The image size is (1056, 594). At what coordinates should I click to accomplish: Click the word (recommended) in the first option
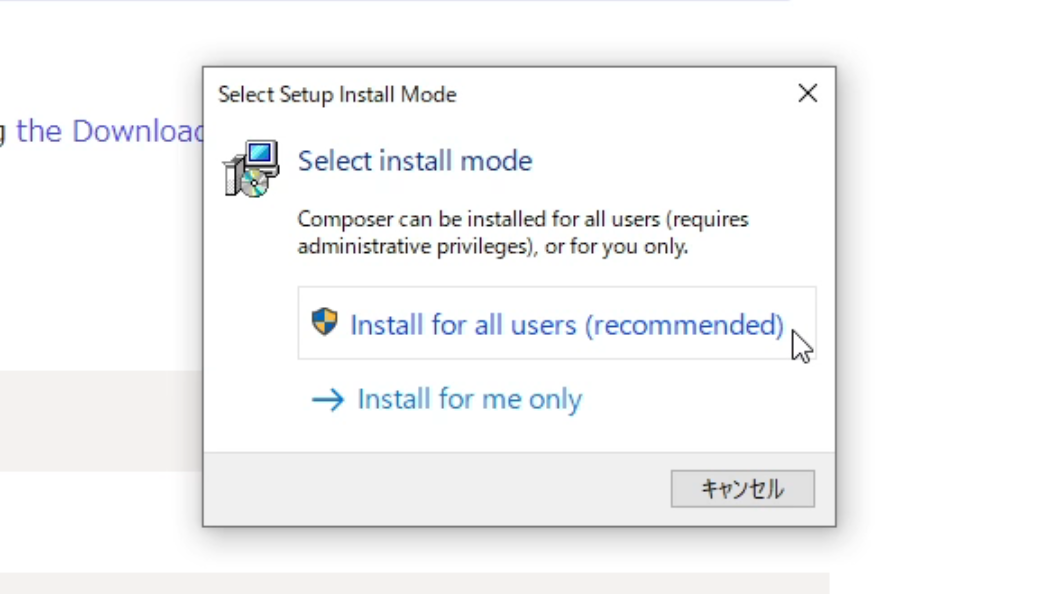click(x=684, y=325)
